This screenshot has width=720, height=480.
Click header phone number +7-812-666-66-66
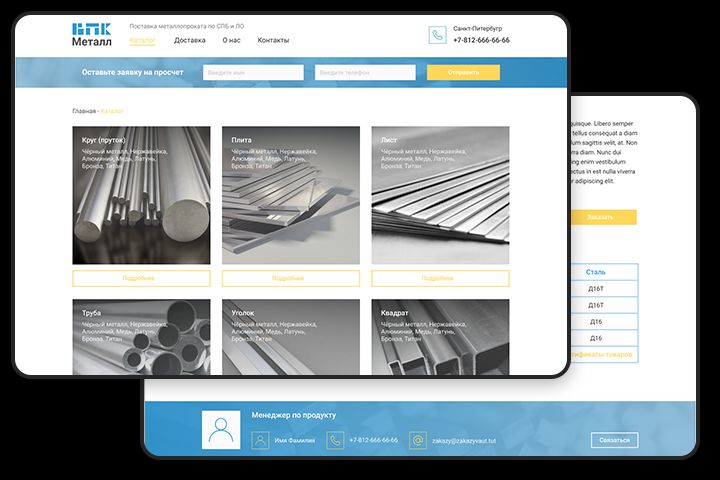point(481,40)
